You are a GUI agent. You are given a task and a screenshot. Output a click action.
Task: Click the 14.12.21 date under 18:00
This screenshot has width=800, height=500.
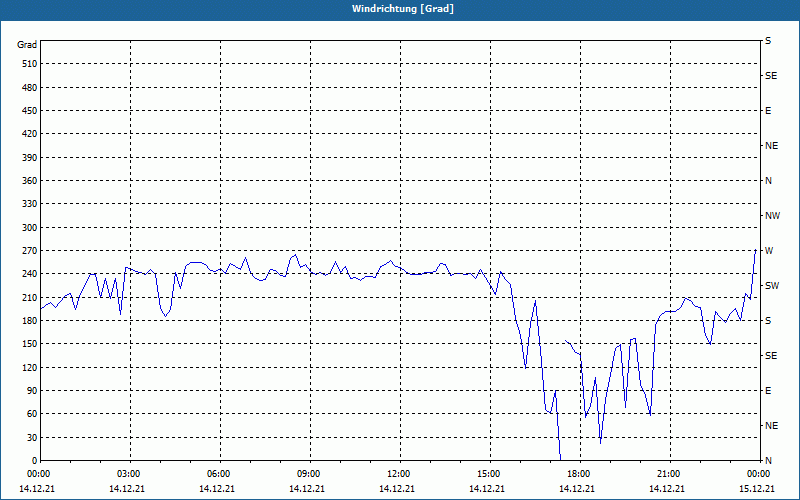click(577, 488)
